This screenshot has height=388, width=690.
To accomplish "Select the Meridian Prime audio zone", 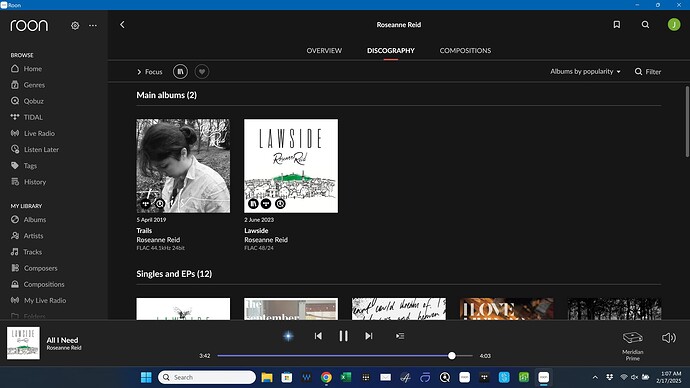I will (x=633, y=346).
